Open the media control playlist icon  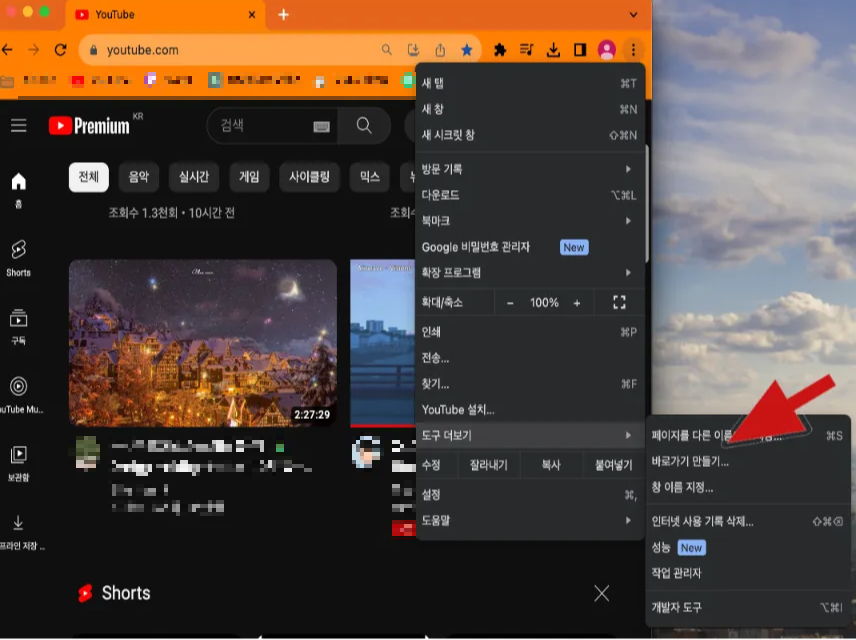click(x=526, y=50)
